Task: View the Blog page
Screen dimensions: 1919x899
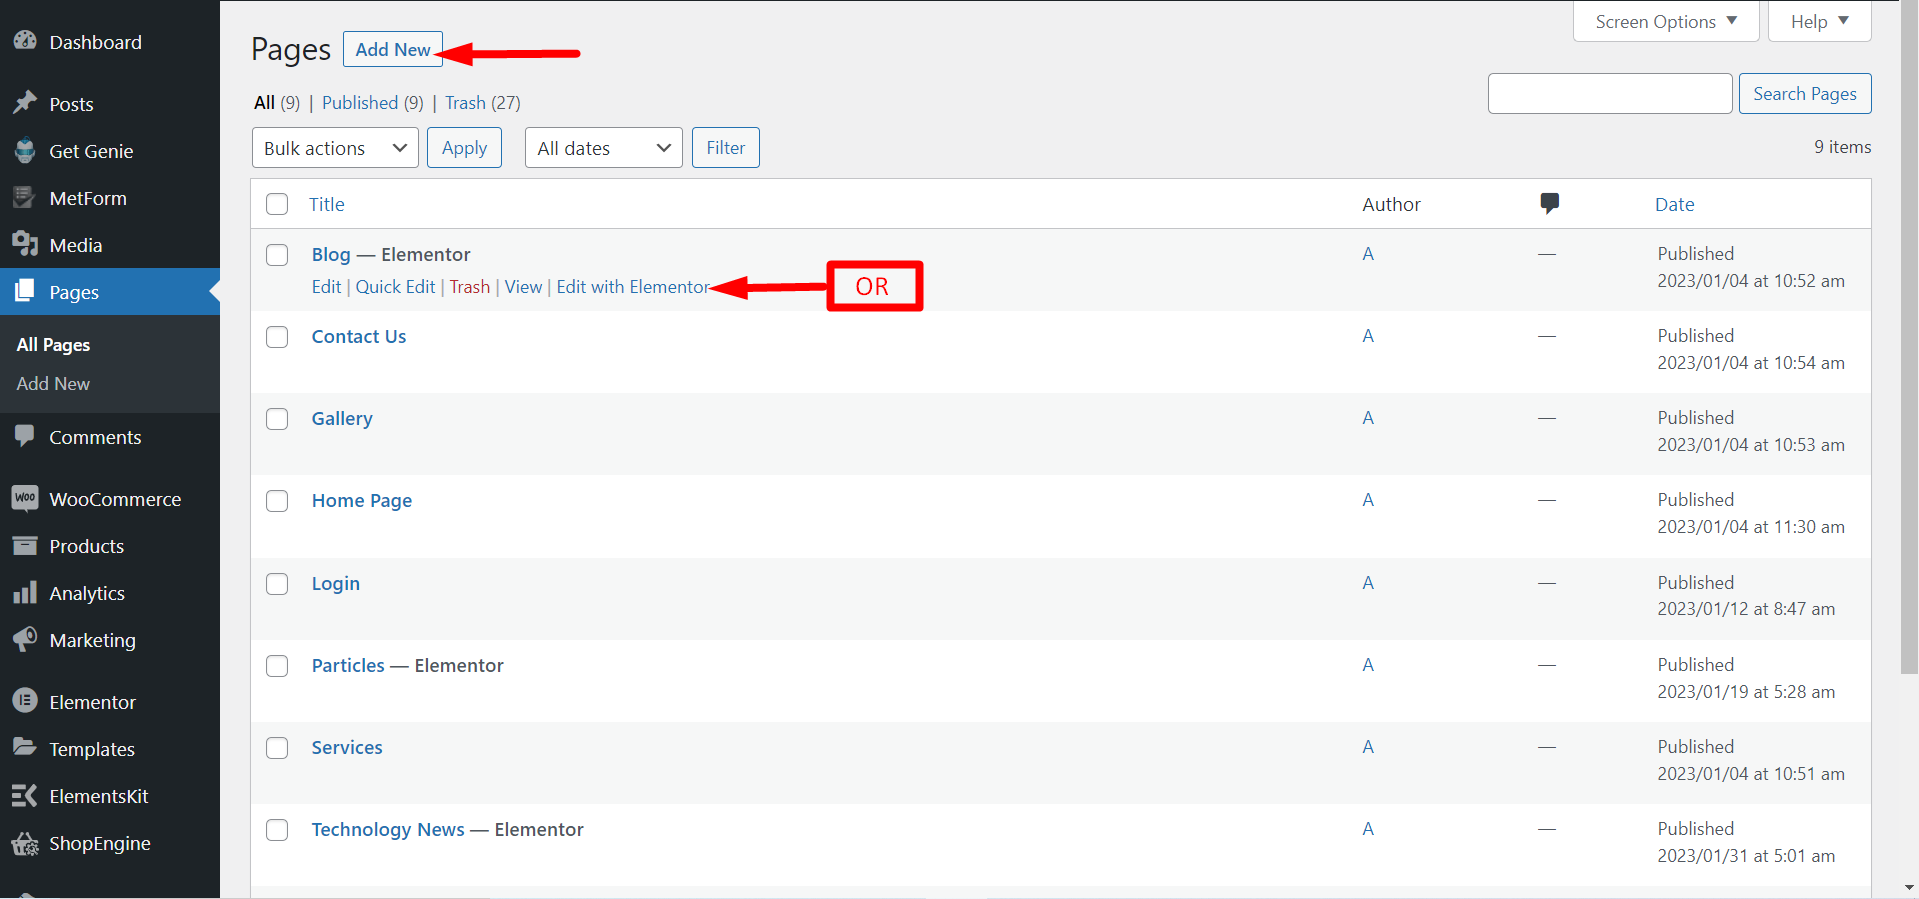Action: [x=523, y=287]
